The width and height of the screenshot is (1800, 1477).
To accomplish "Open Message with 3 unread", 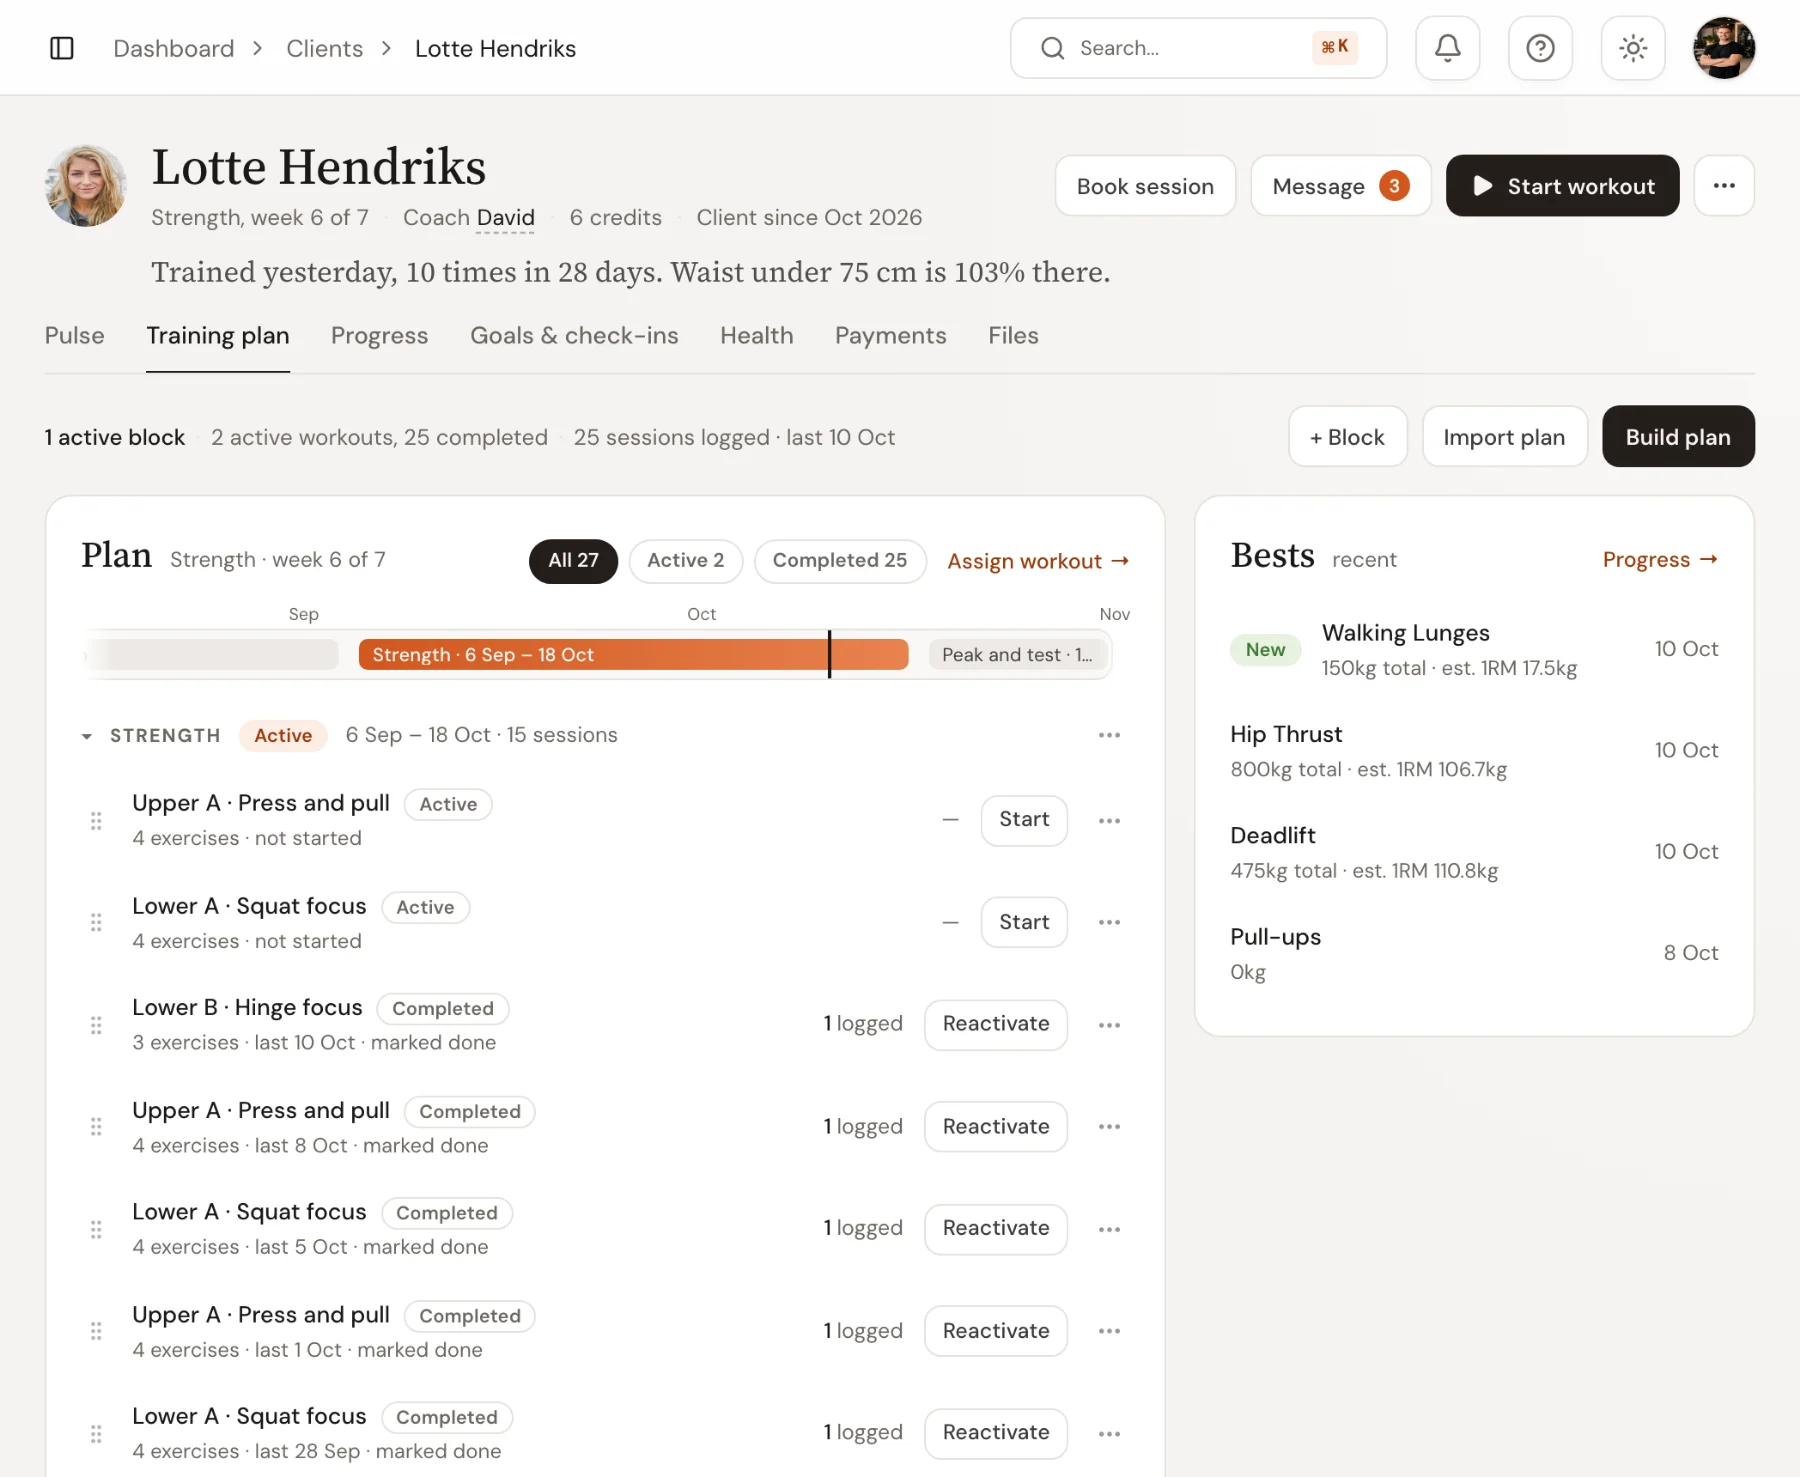I will (1340, 186).
